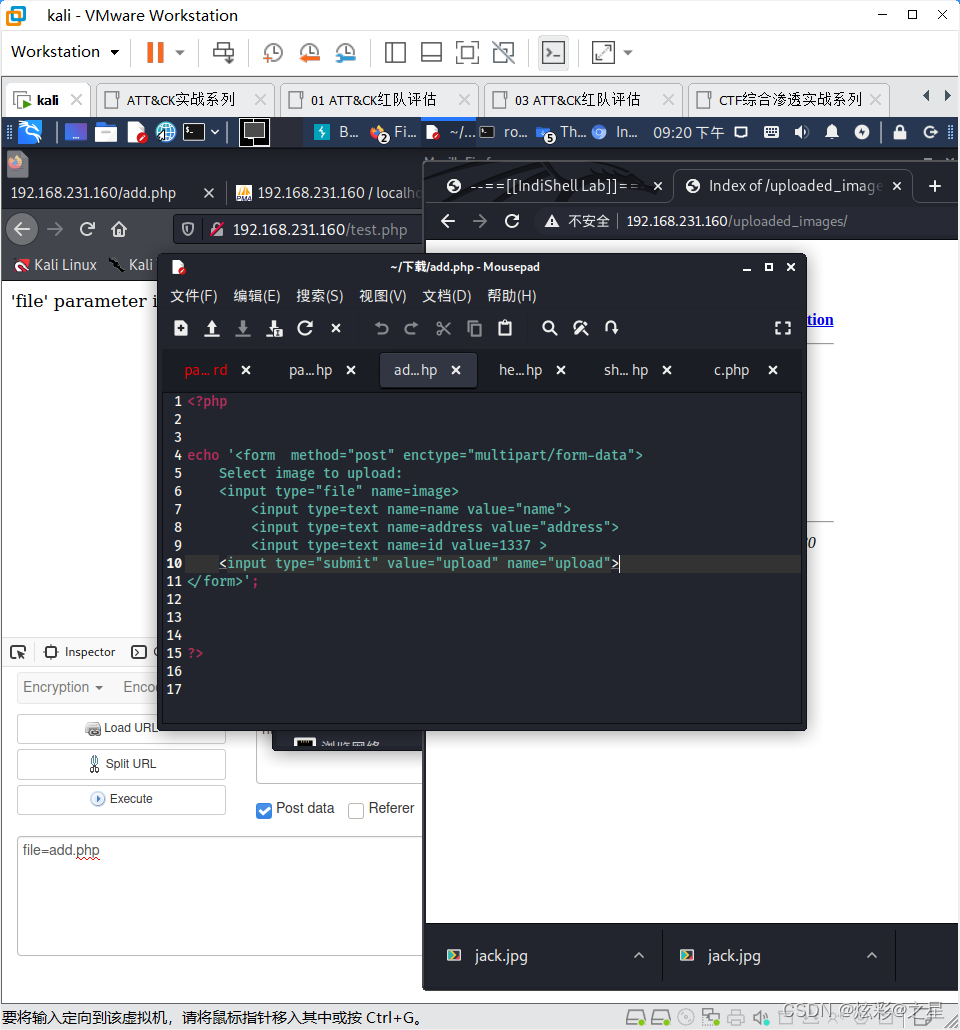Click the Save icon in Mousepad toolbar

[243, 328]
